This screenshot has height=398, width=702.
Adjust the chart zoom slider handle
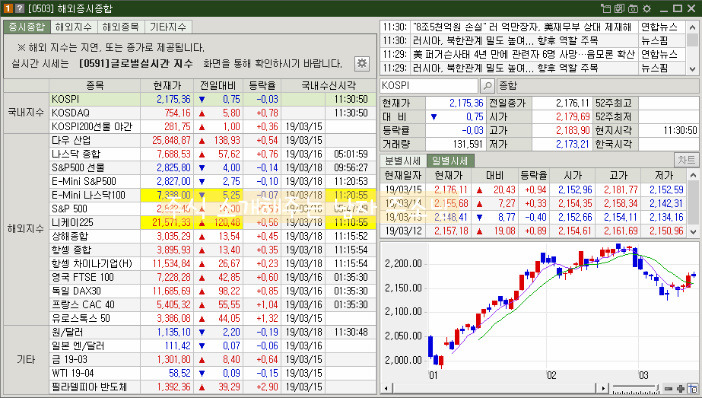click(657, 388)
